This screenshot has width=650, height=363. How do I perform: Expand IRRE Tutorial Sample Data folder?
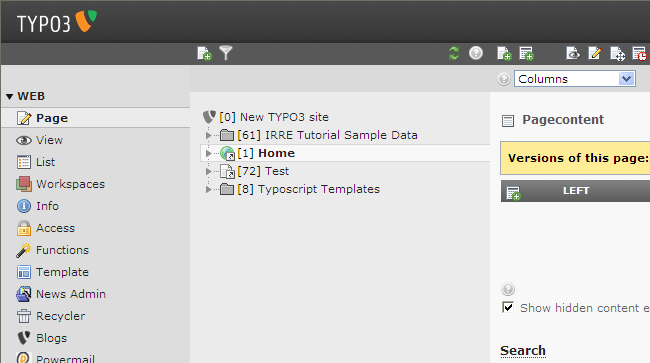[209, 135]
